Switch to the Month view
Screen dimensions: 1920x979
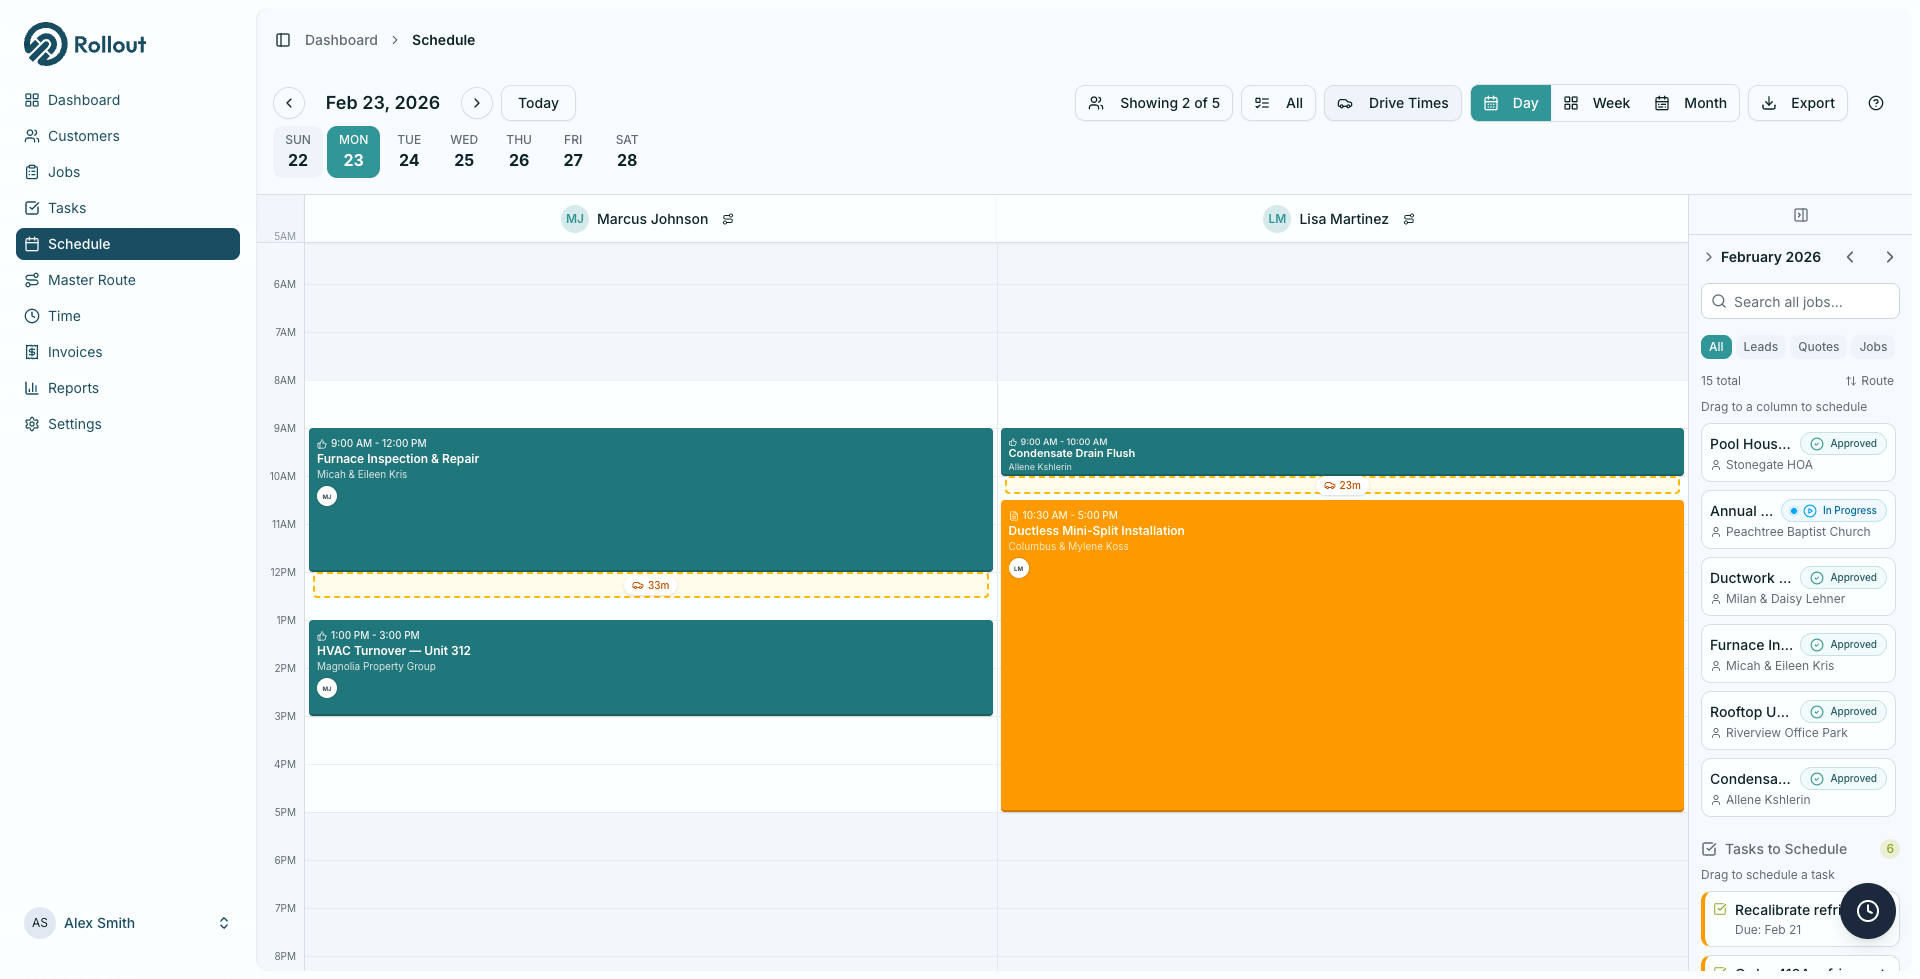click(1690, 103)
